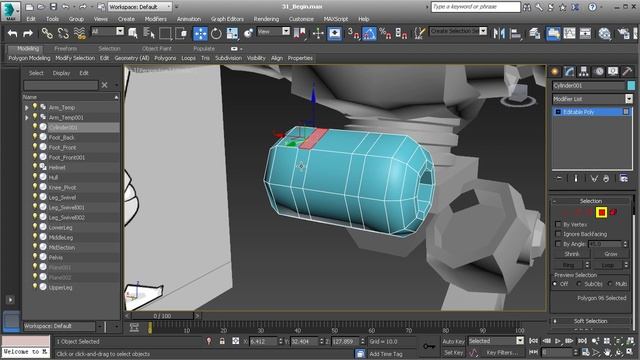The image size is (640, 360).
Task: Click the Auto Key button
Action: pos(453,341)
